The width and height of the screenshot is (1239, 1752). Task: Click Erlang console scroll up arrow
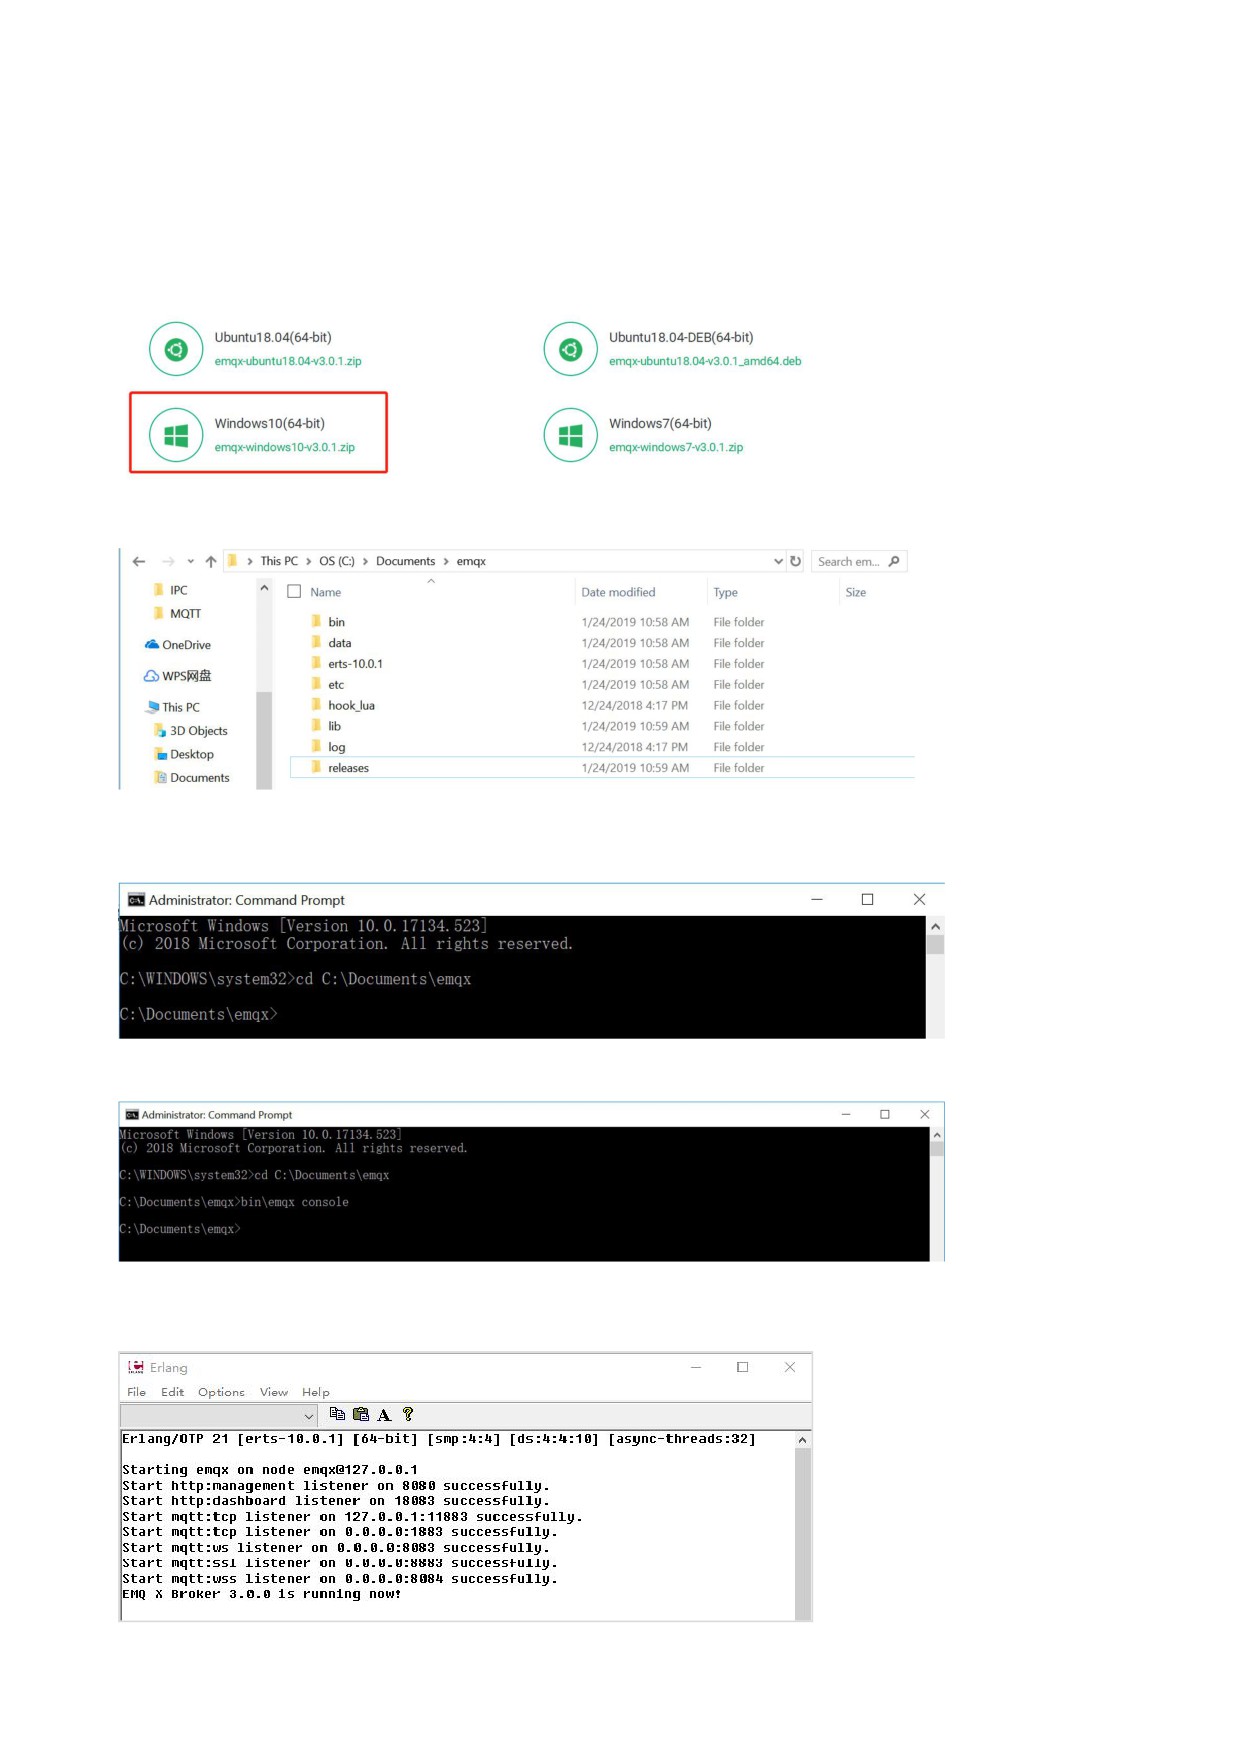(x=802, y=1440)
